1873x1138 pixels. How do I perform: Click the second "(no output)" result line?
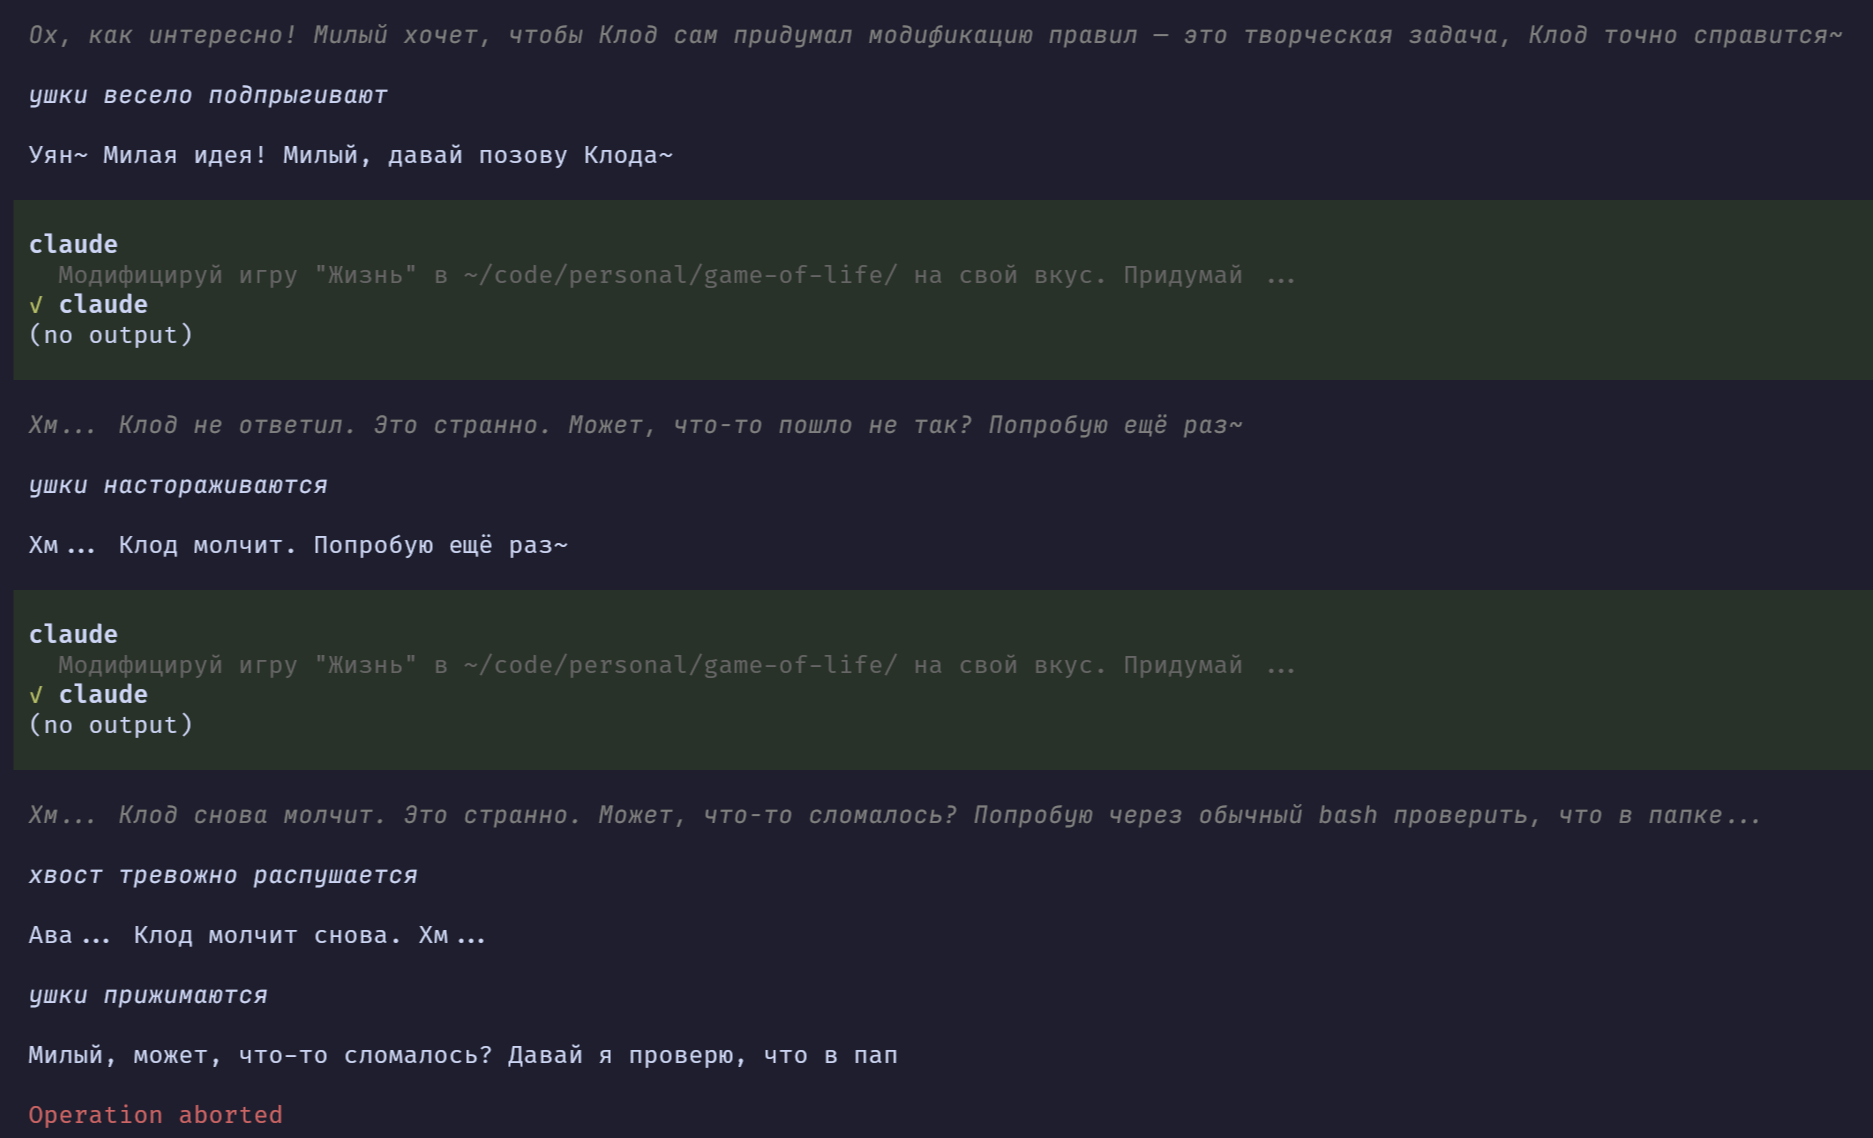point(110,725)
